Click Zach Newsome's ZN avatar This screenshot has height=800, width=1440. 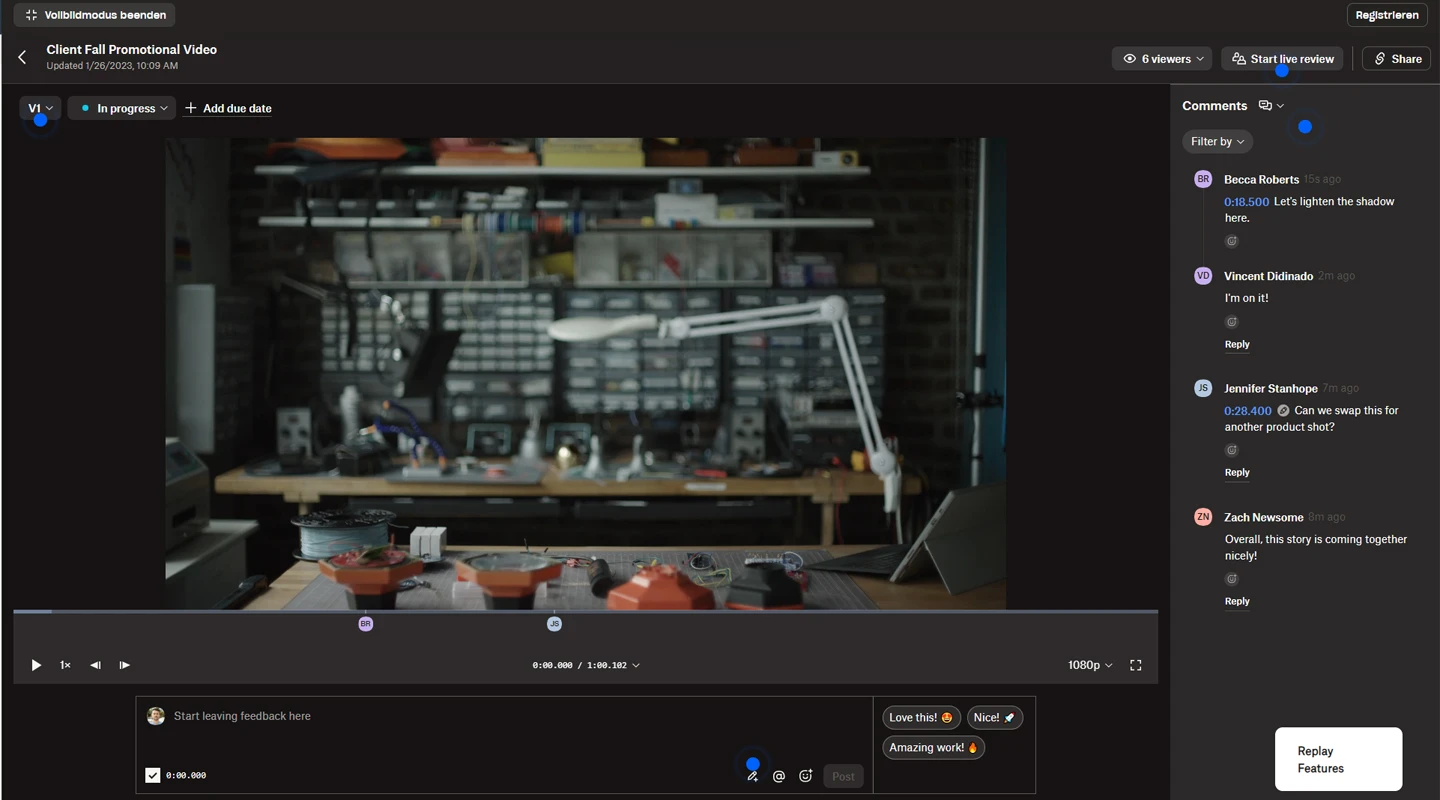click(1203, 517)
